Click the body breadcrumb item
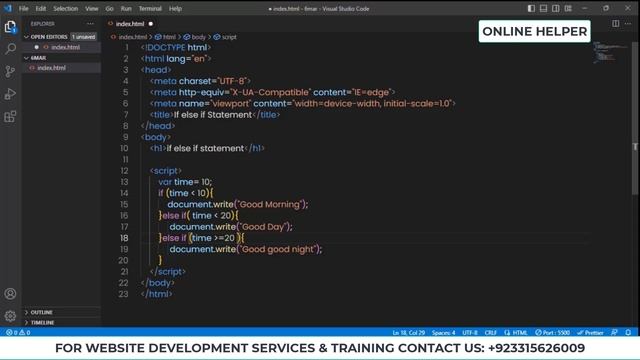This screenshot has height=360, width=640. click(x=198, y=37)
